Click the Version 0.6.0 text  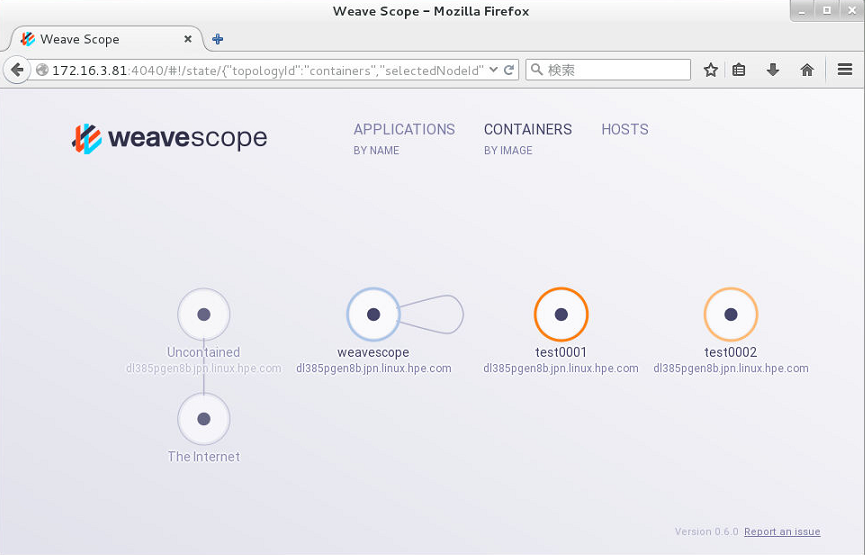[x=707, y=531]
